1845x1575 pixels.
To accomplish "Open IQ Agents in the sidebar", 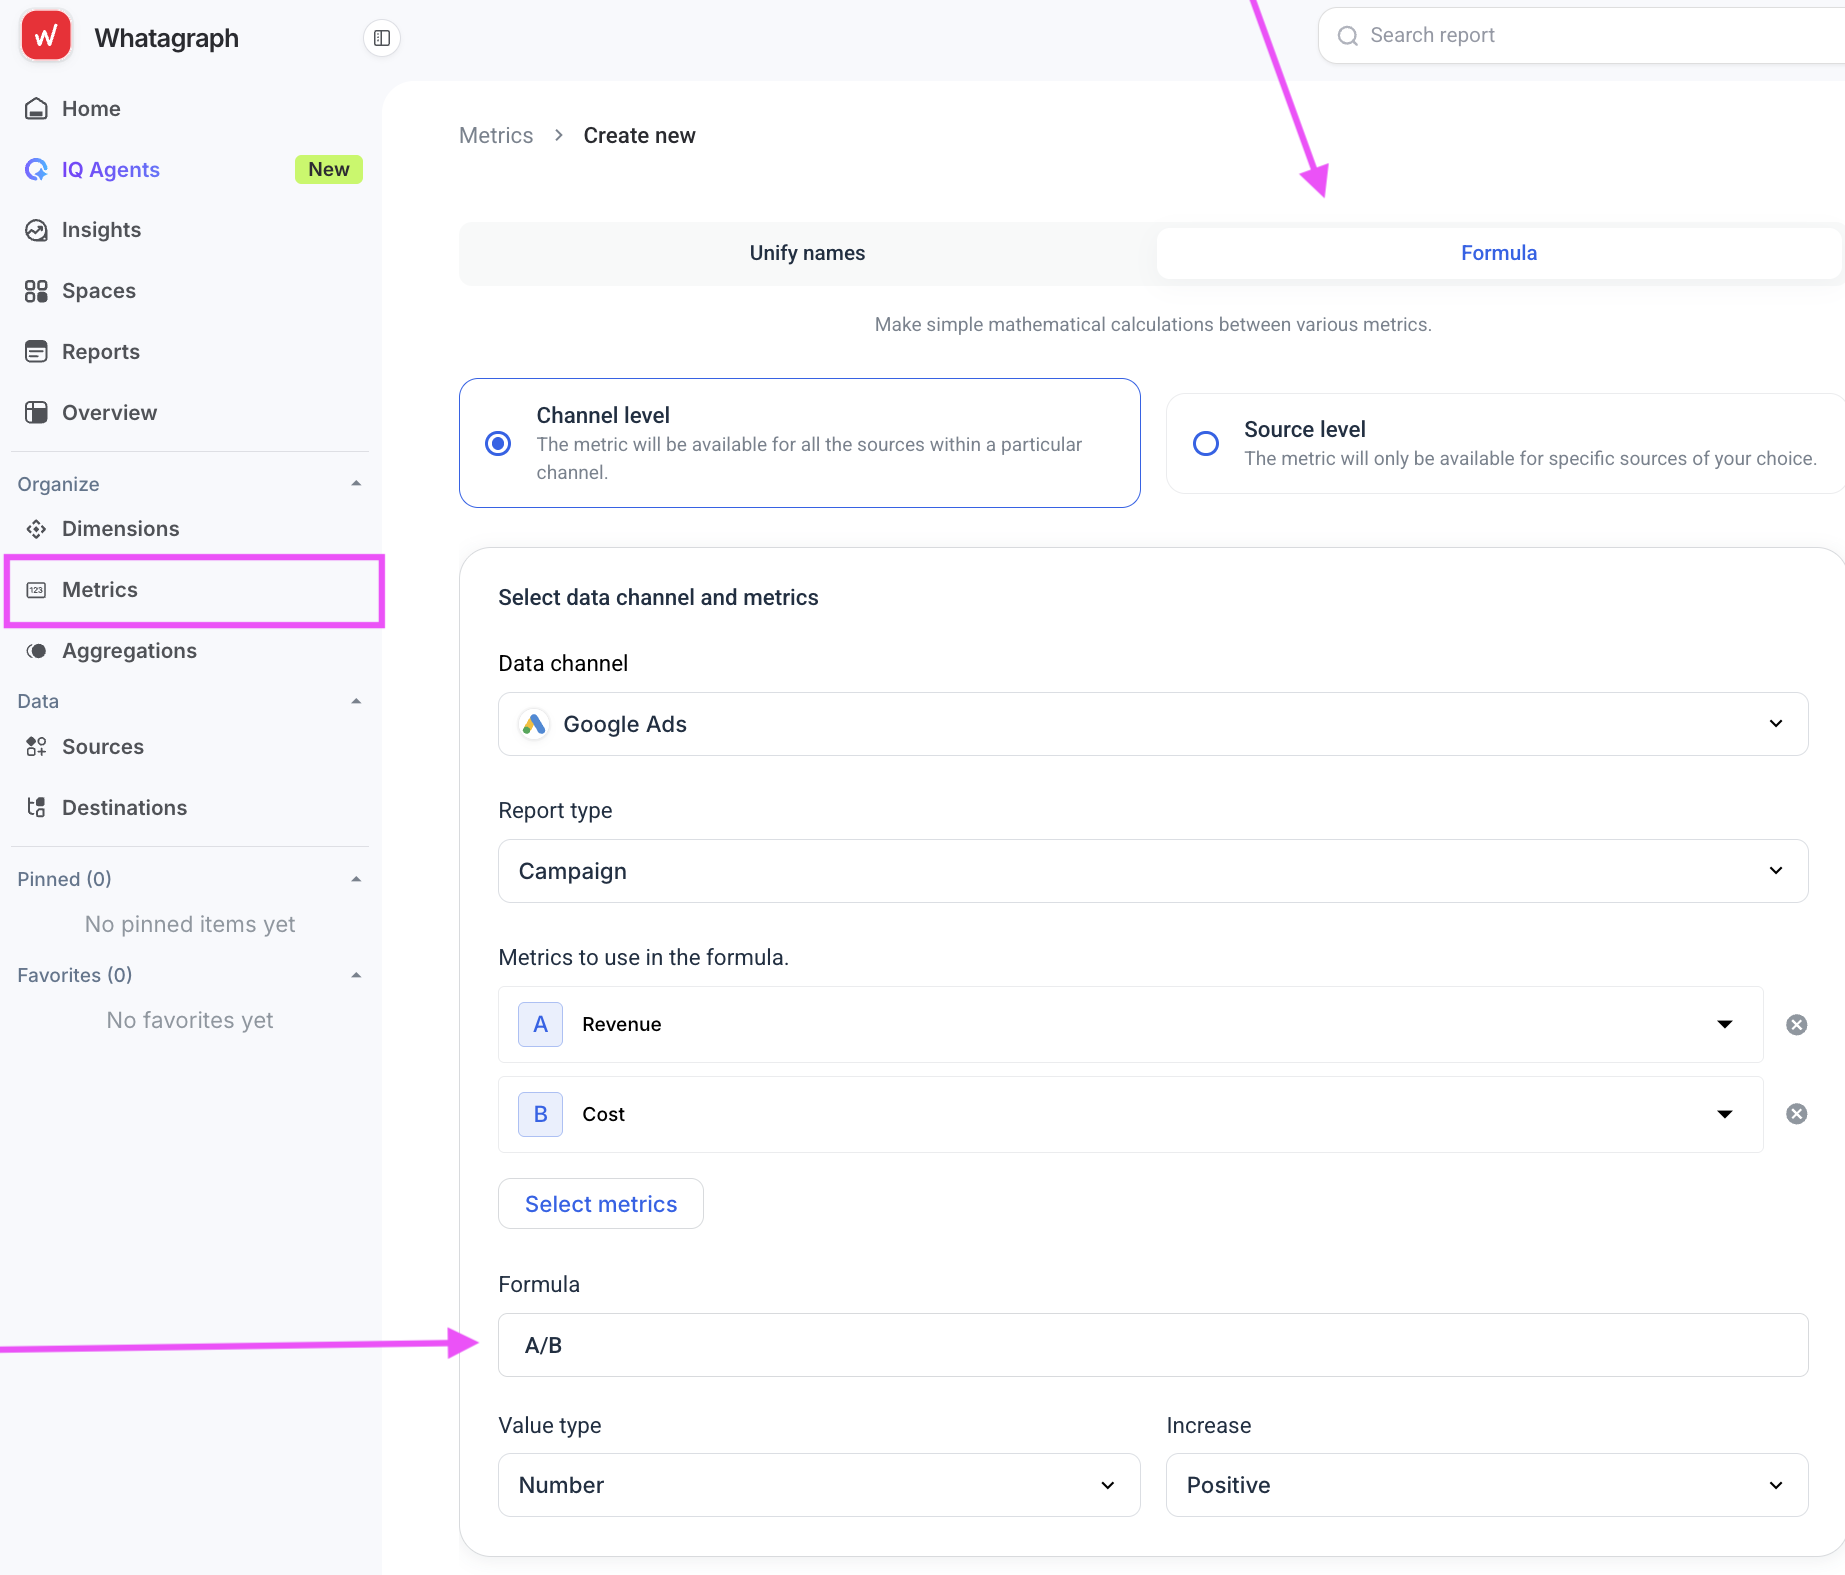I will (x=111, y=170).
